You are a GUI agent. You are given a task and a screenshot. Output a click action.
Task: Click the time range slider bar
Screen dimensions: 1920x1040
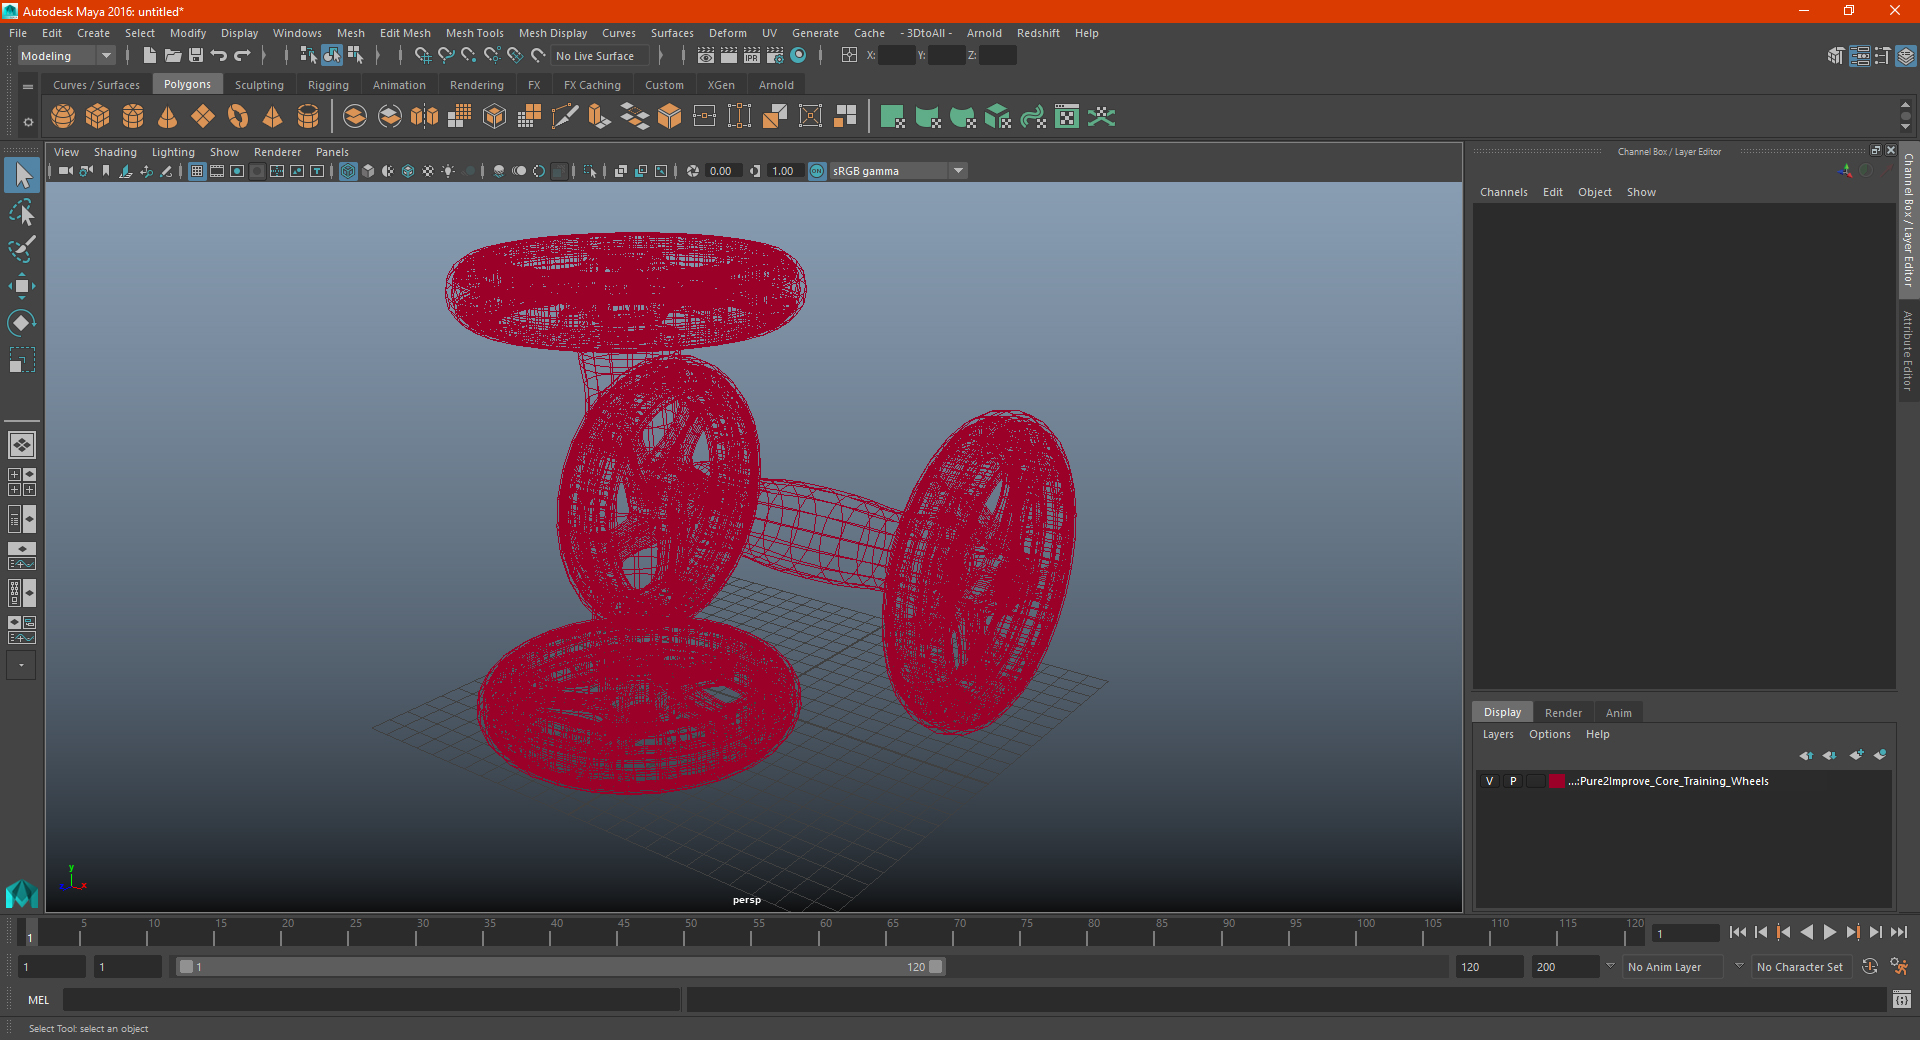click(560, 967)
